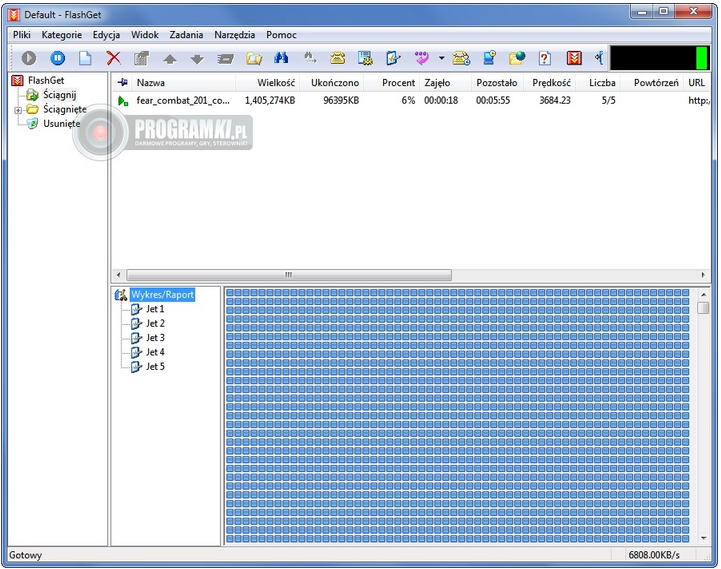721x569 pixels.
Task: Open the Narzędzia menu
Action: (235, 35)
